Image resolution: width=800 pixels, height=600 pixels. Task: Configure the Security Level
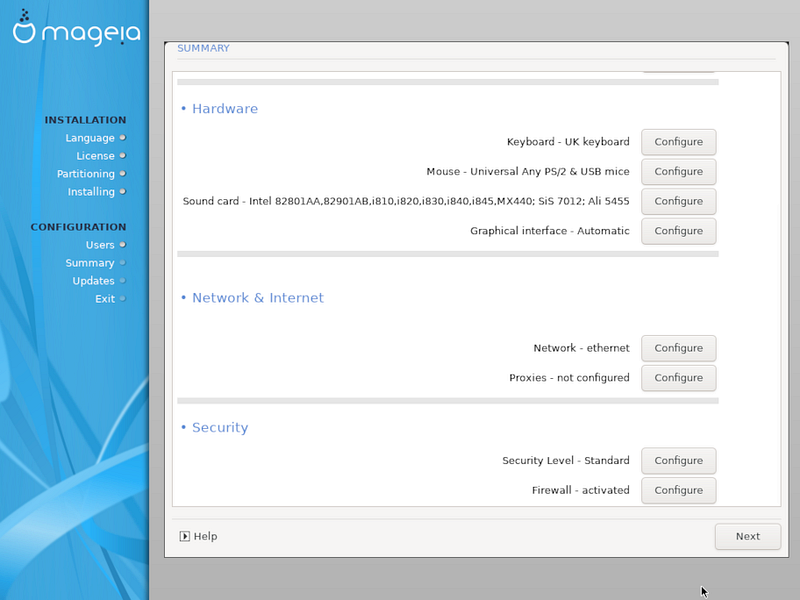point(679,460)
